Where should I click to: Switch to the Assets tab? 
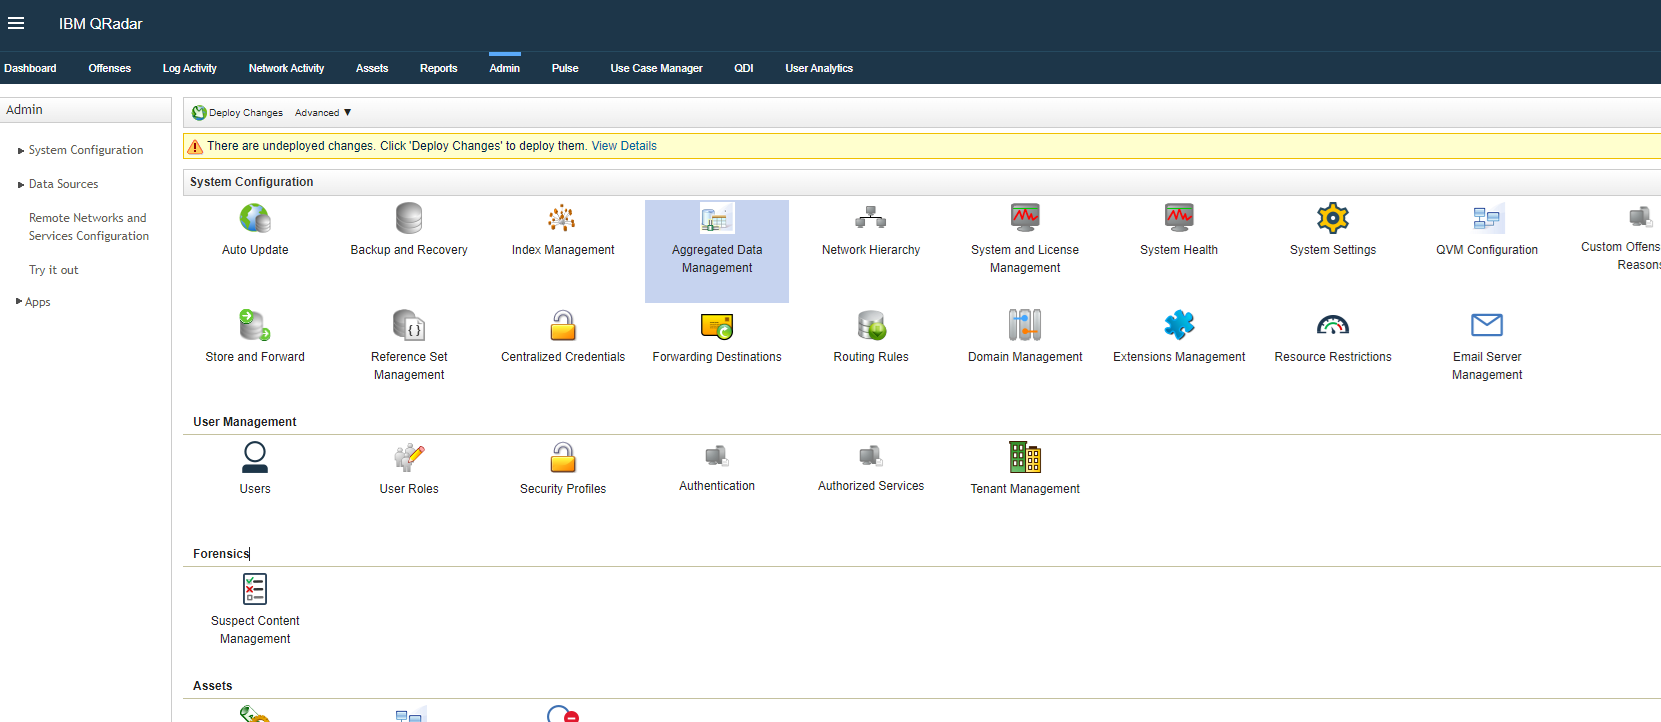(372, 68)
